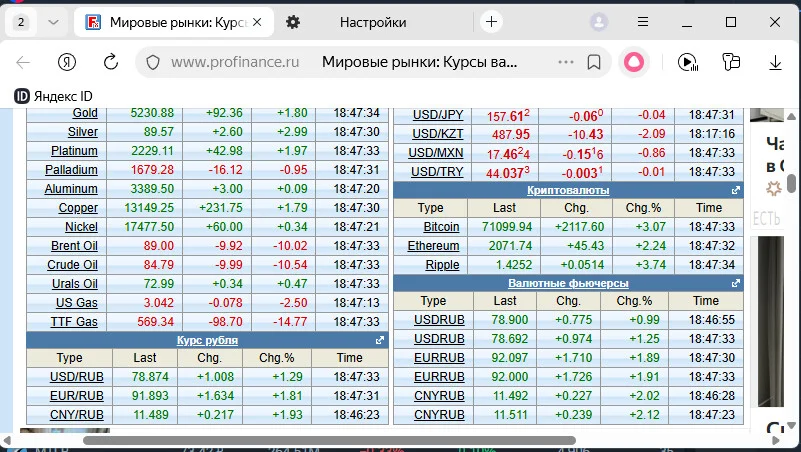Image resolution: width=801 pixels, height=452 pixels.
Task: Open the Brent Oil quote link
Action: (74, 246)
